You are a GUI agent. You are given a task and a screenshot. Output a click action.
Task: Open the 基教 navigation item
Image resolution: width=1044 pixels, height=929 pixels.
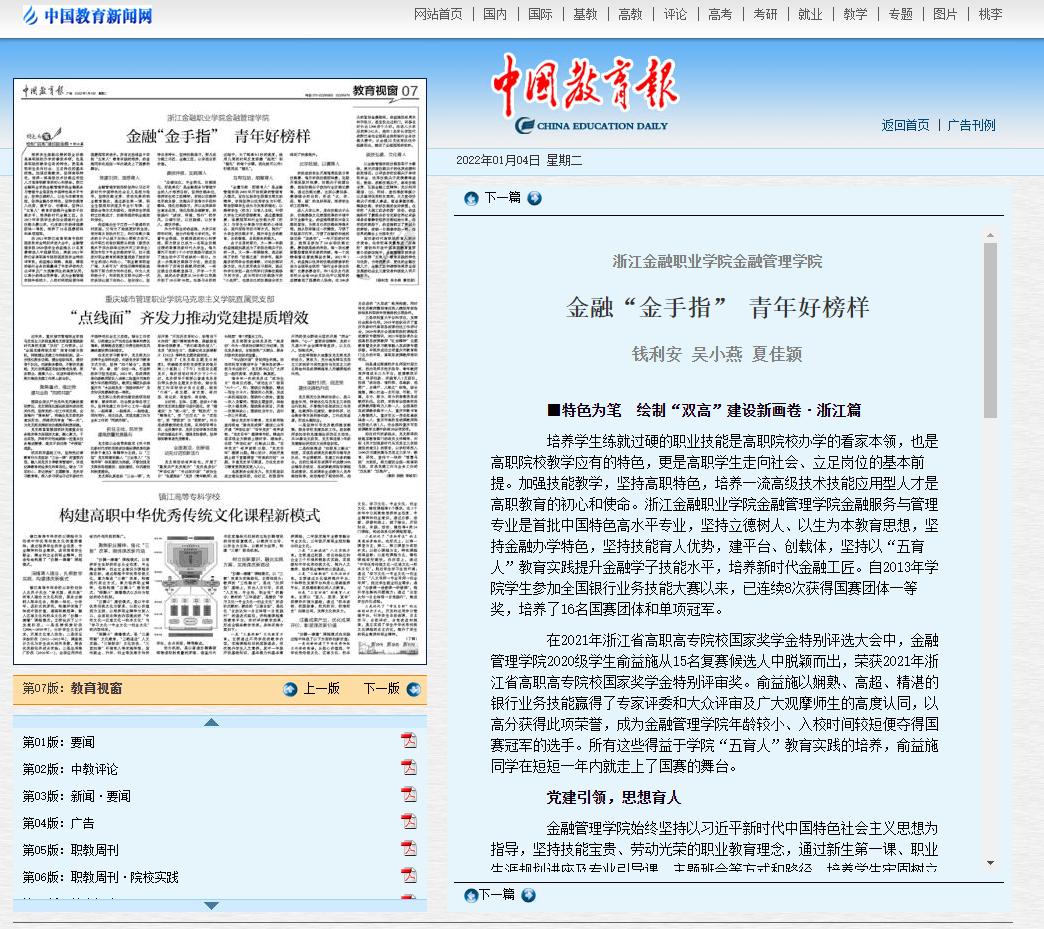coord(585,15)
